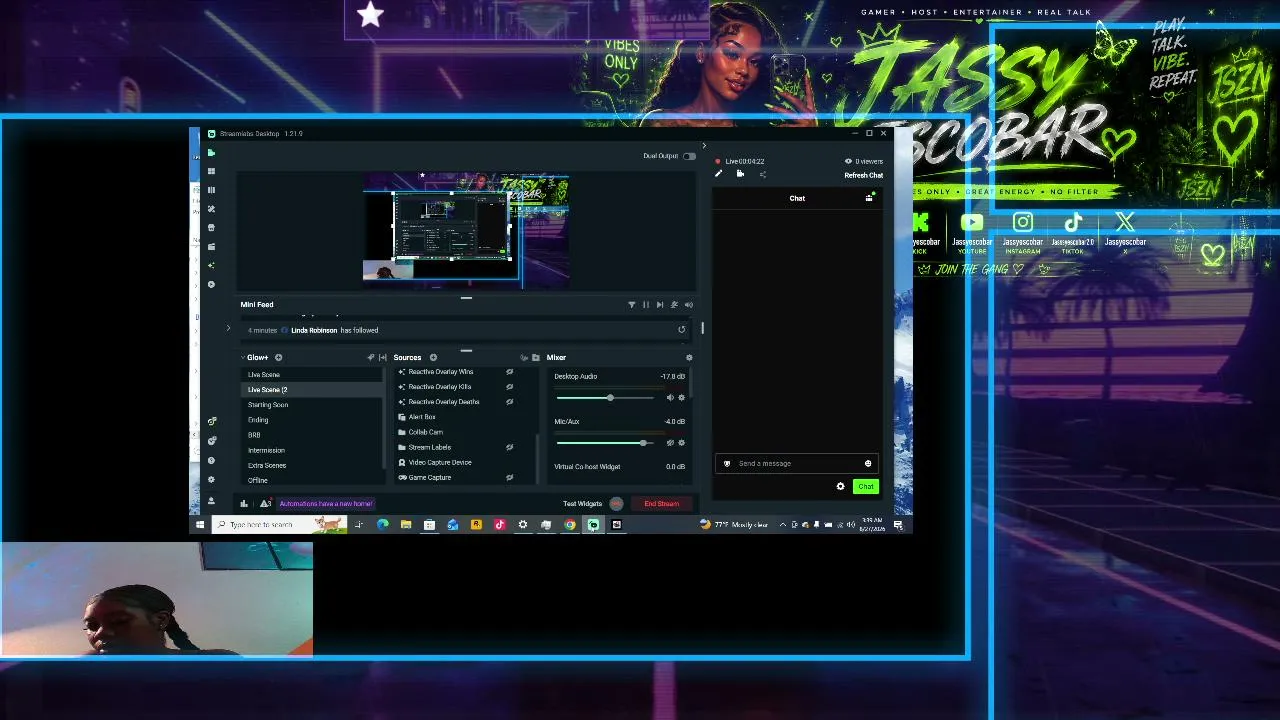Click the Windows taskbar search box
Viewport: 1280px width, 720px height.
tap(279, 525)
